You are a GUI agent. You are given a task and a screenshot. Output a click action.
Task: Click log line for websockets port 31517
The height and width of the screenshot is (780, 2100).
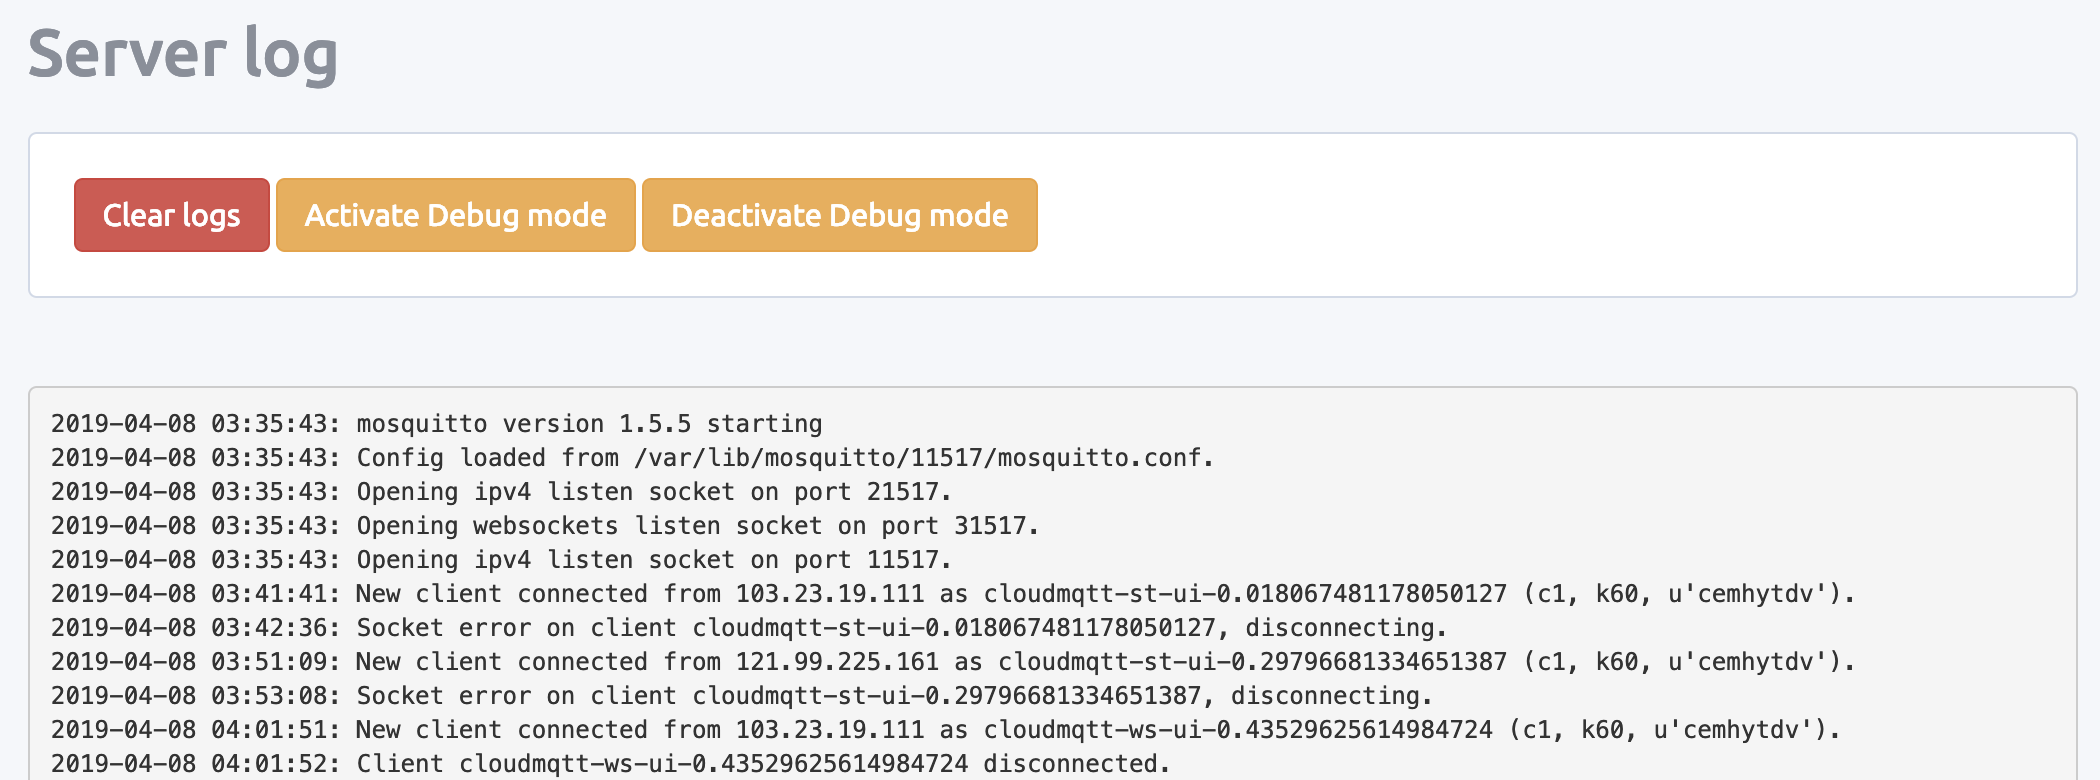545,526
